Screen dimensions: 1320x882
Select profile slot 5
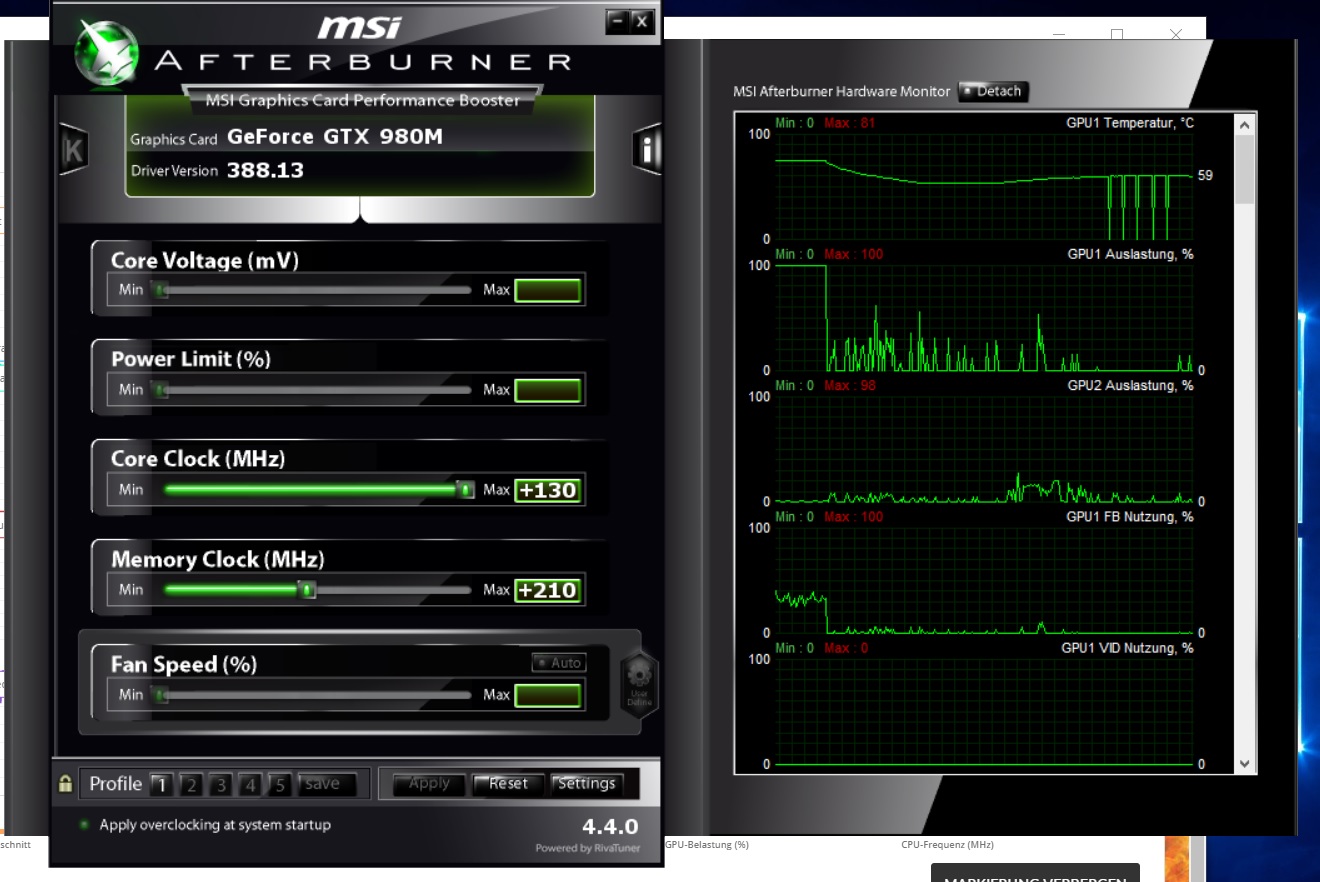coord(280,785)
